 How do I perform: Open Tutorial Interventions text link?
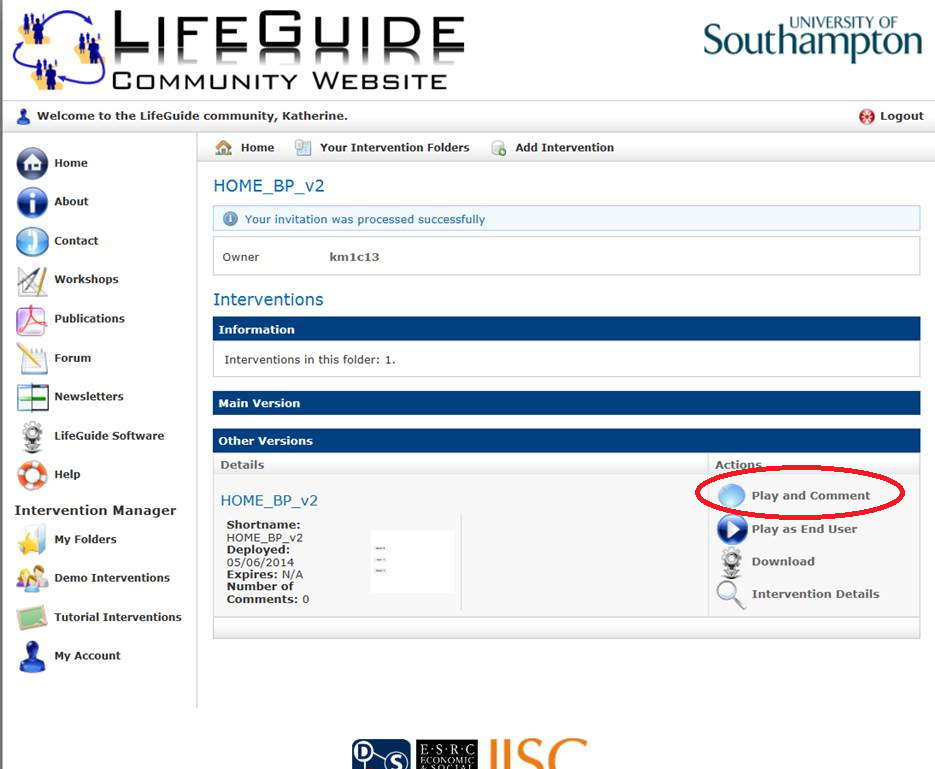click(118, 618)
